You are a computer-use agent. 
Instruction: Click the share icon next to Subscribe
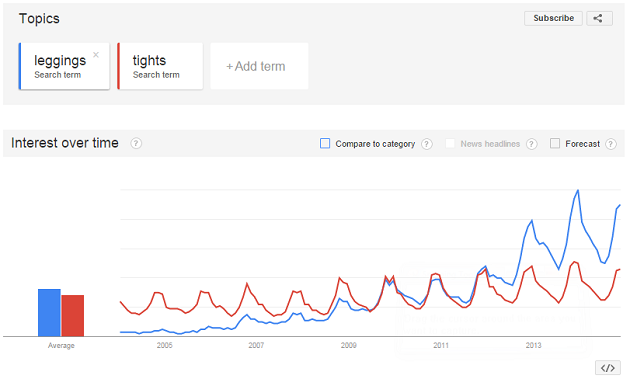[599, 18]
